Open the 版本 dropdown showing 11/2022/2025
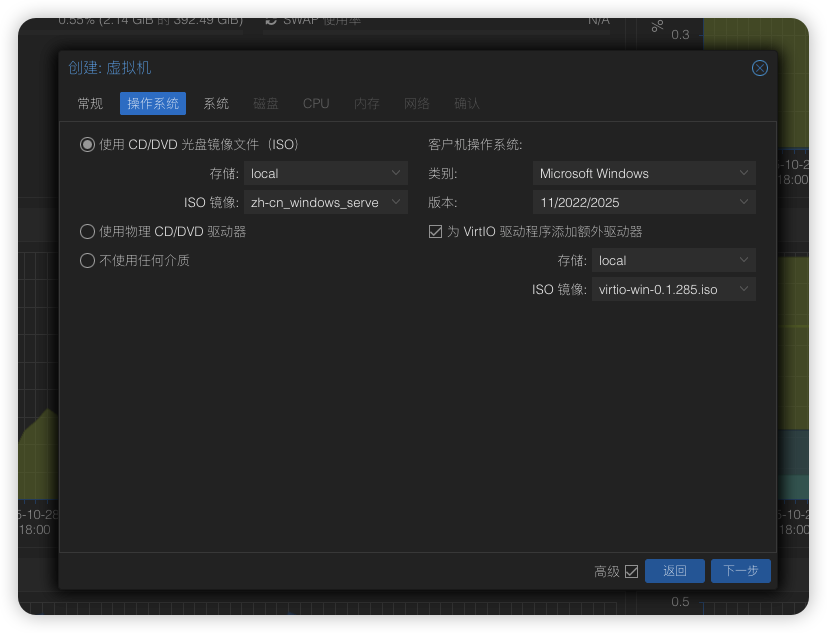This screenshot has width=827, height=633. point(643,202)
